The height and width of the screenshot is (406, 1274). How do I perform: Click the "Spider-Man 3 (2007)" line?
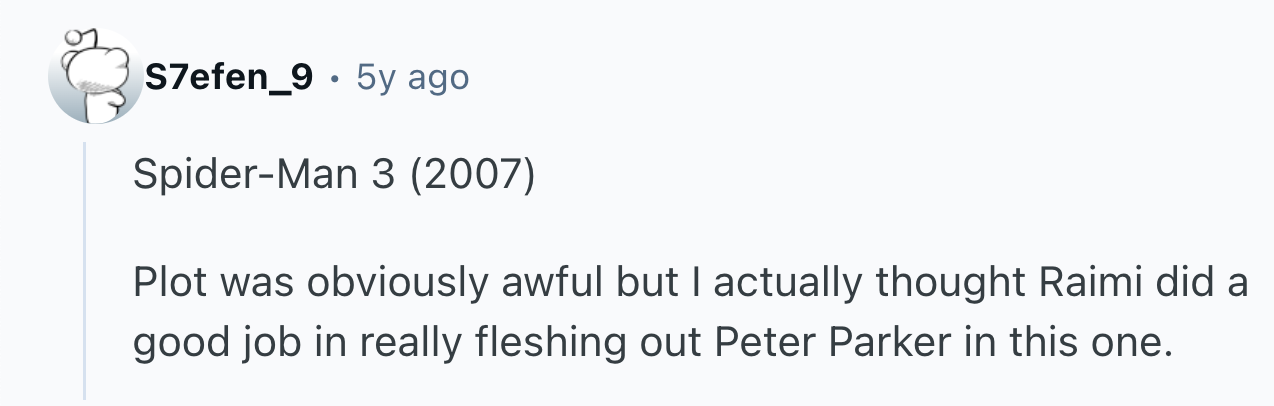click(334, 178)
